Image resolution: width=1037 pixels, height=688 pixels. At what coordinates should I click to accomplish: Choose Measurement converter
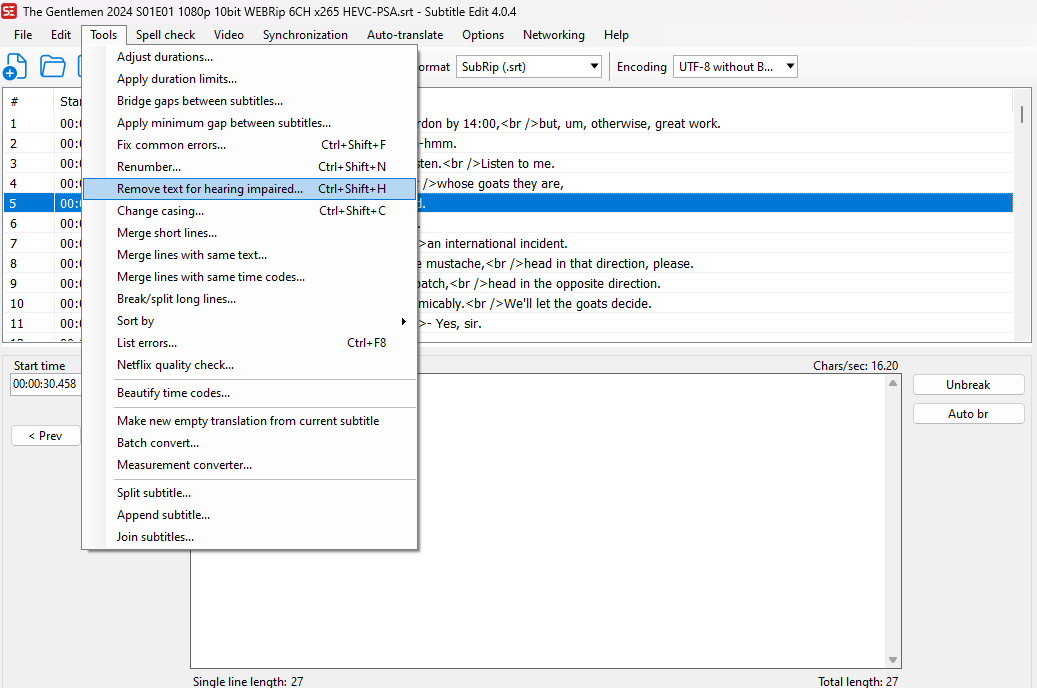[249, 465]
